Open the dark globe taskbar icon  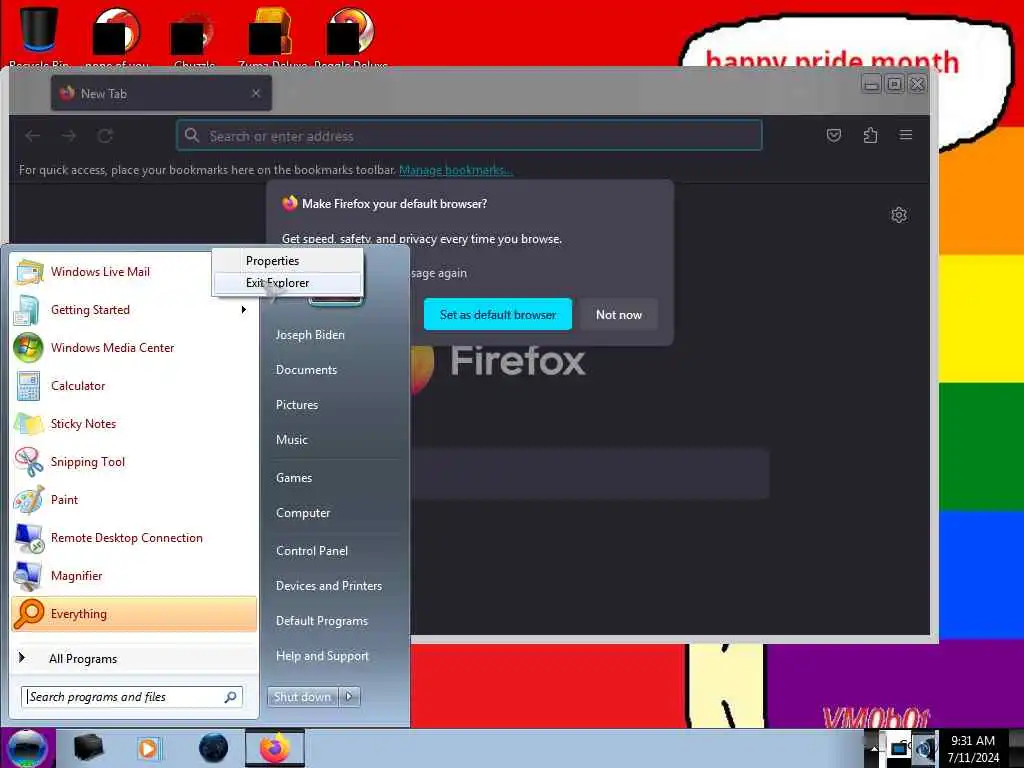click(213, 748)
